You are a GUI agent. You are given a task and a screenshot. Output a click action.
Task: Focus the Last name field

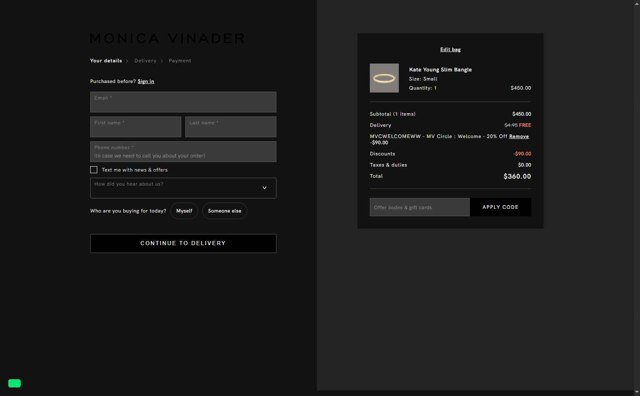(231, 127)
